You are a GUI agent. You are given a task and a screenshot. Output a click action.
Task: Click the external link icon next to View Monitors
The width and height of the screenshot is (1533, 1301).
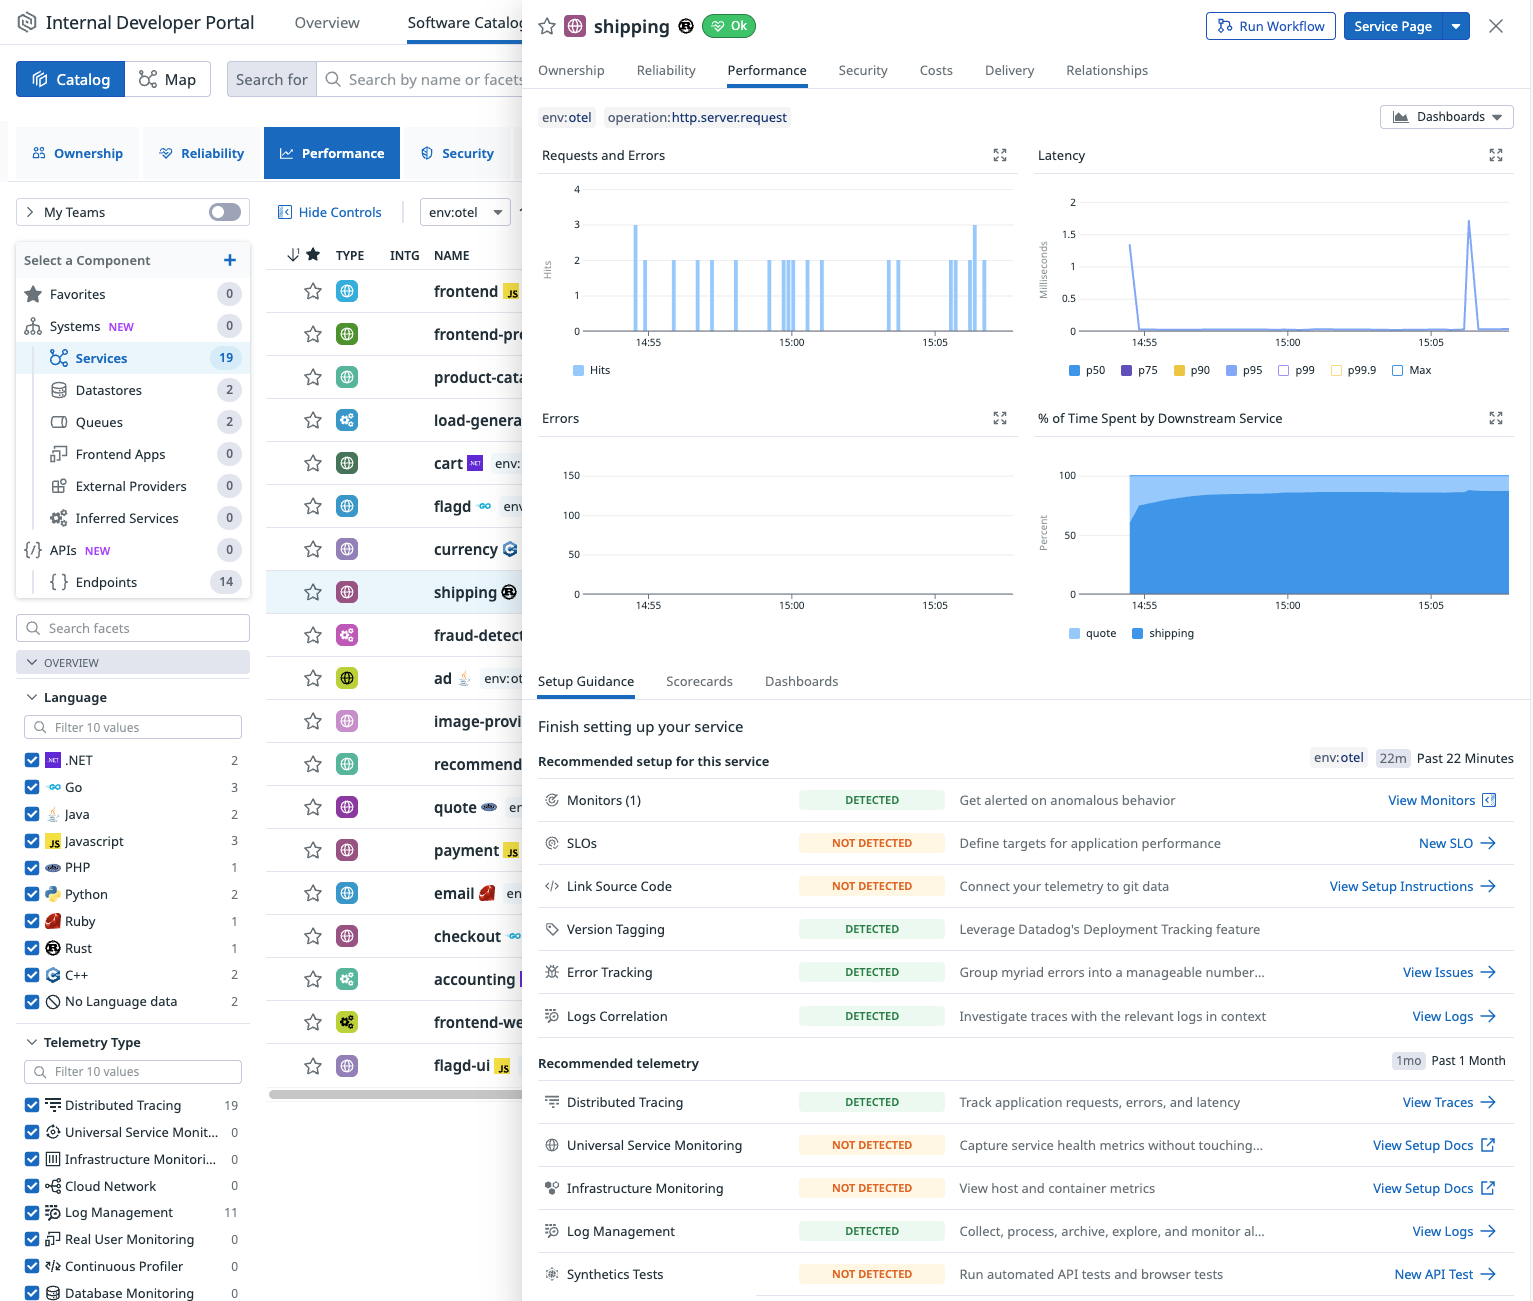pos(1489,800)
